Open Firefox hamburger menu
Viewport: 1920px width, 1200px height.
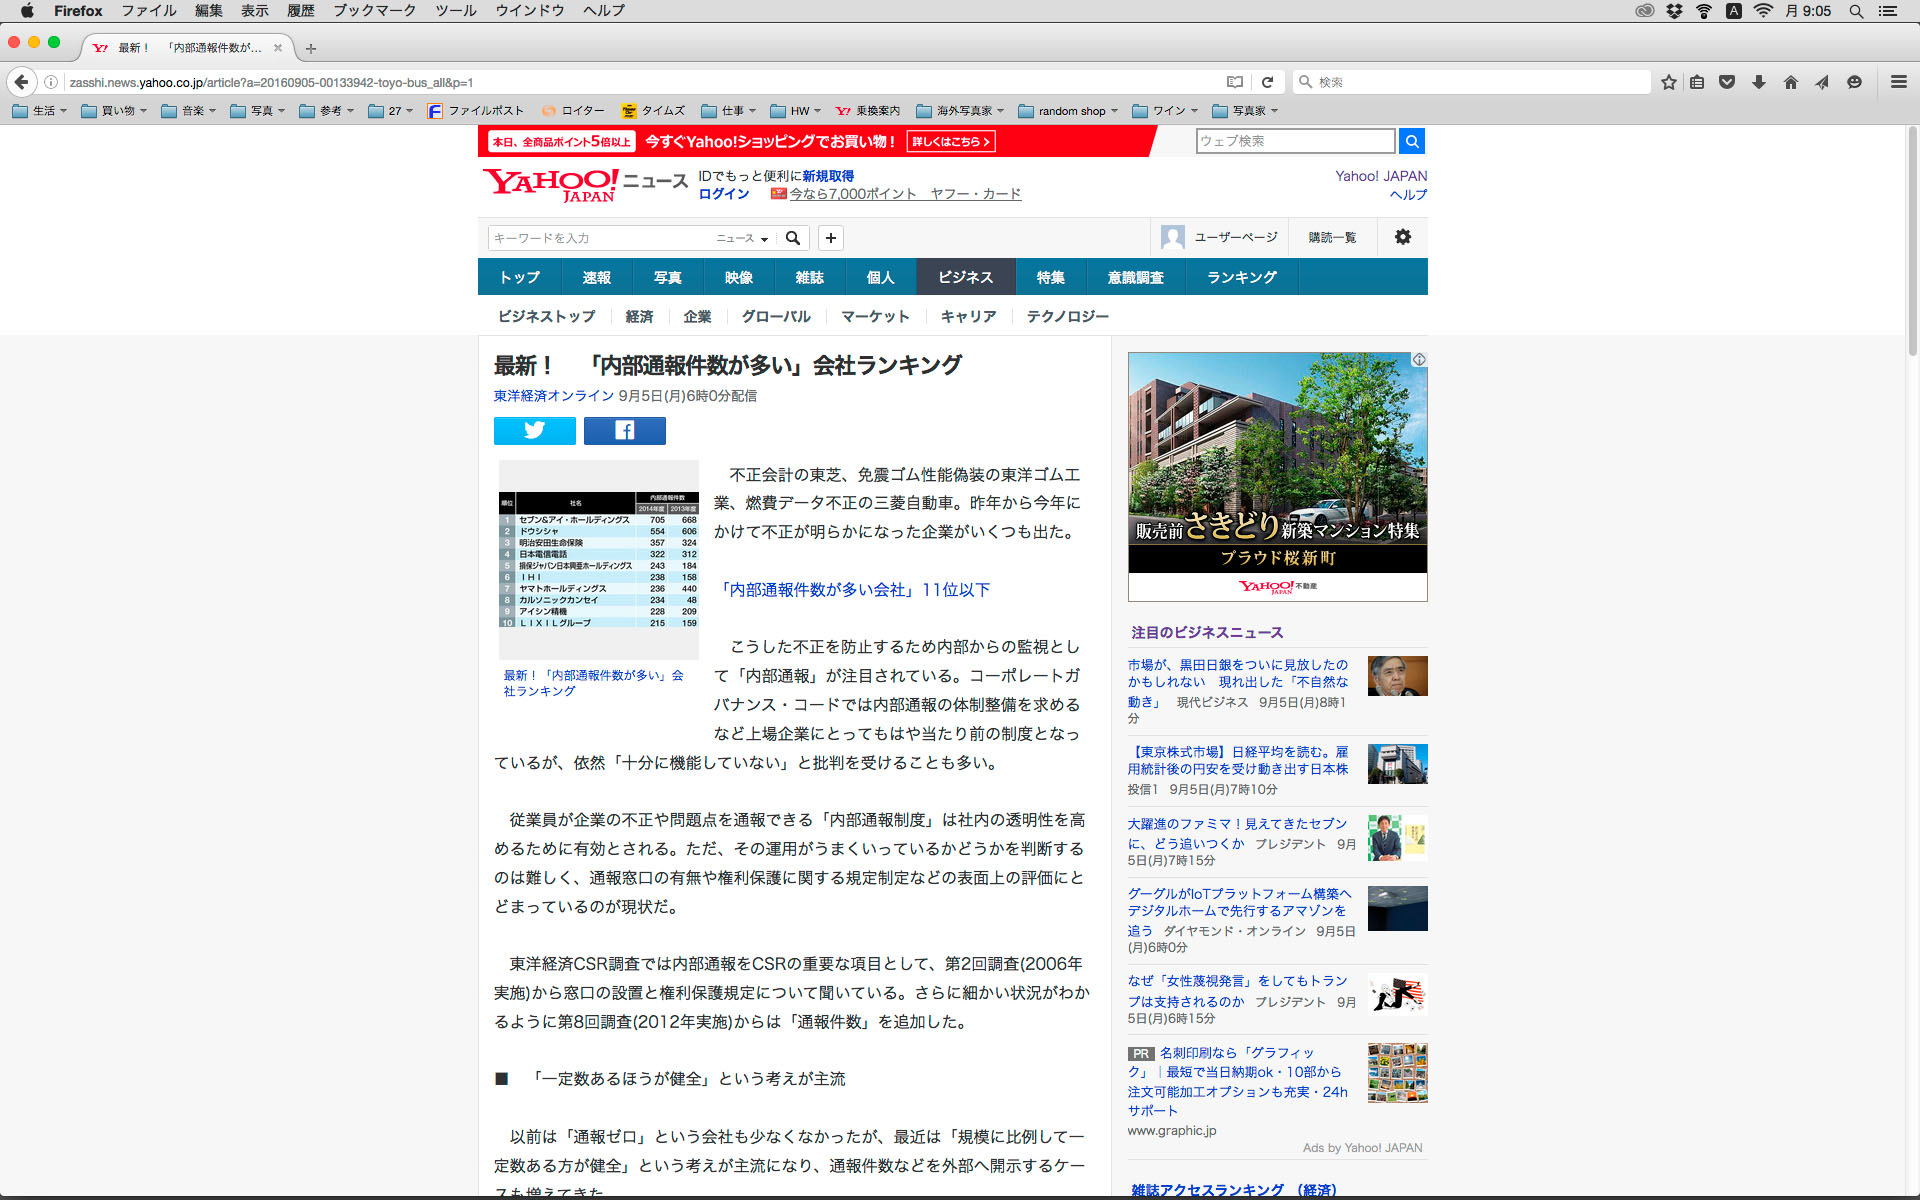(1898, 82)
